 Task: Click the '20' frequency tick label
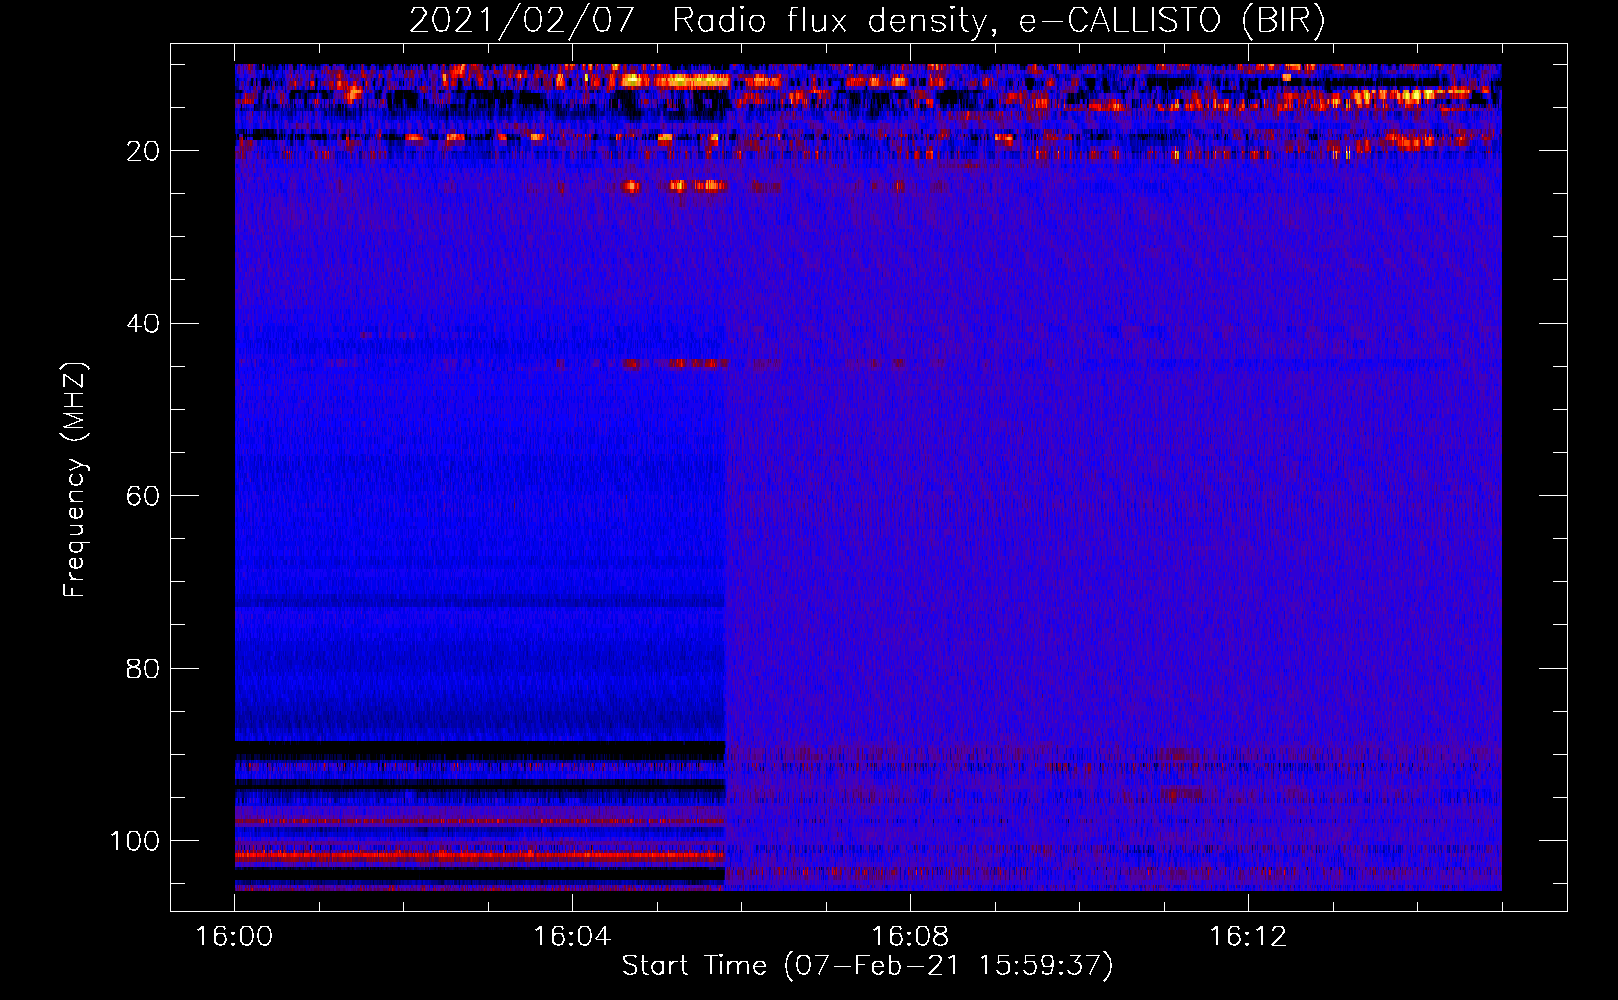coord(143,151)
